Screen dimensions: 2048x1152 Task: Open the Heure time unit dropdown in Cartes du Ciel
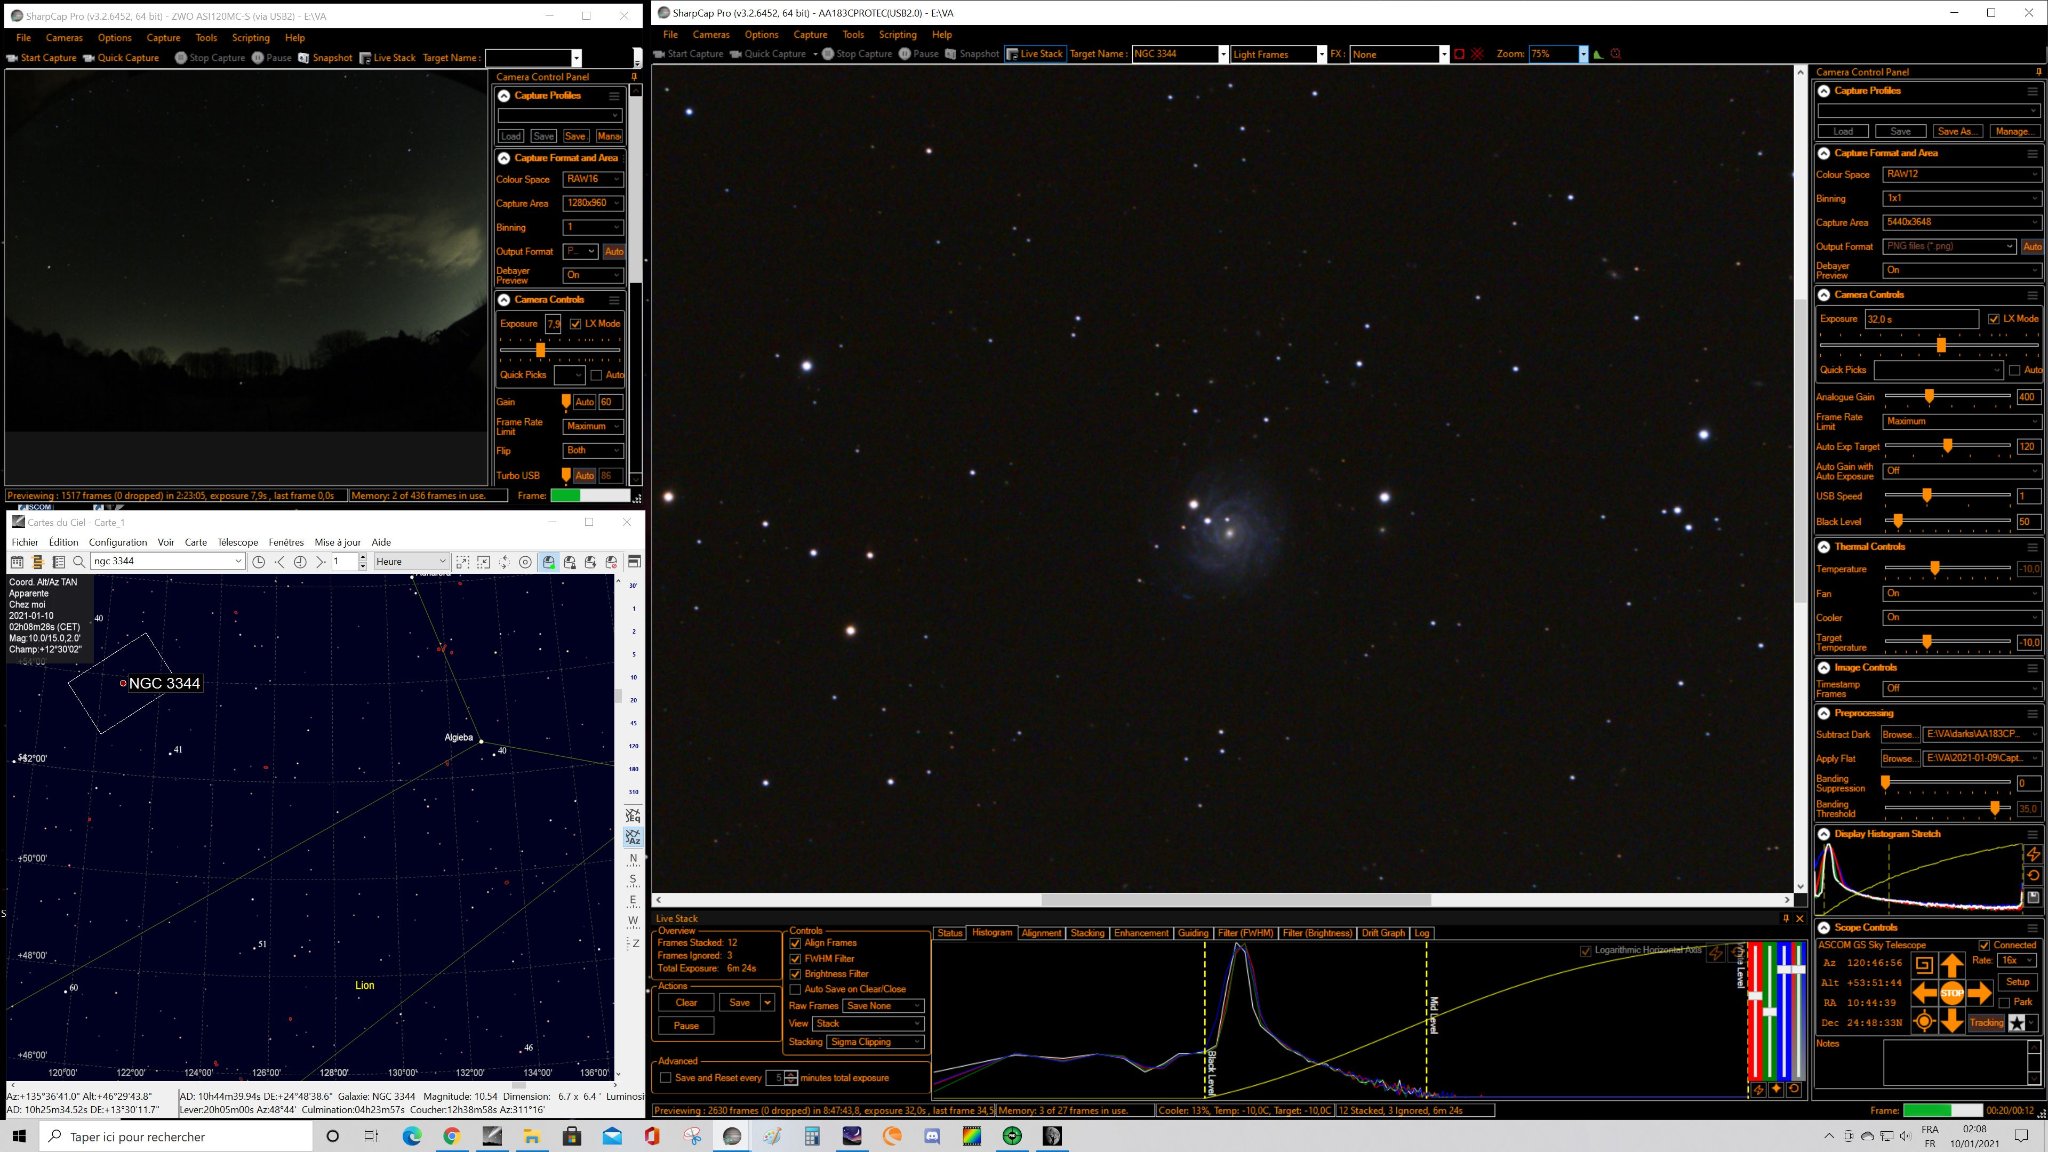410,562
